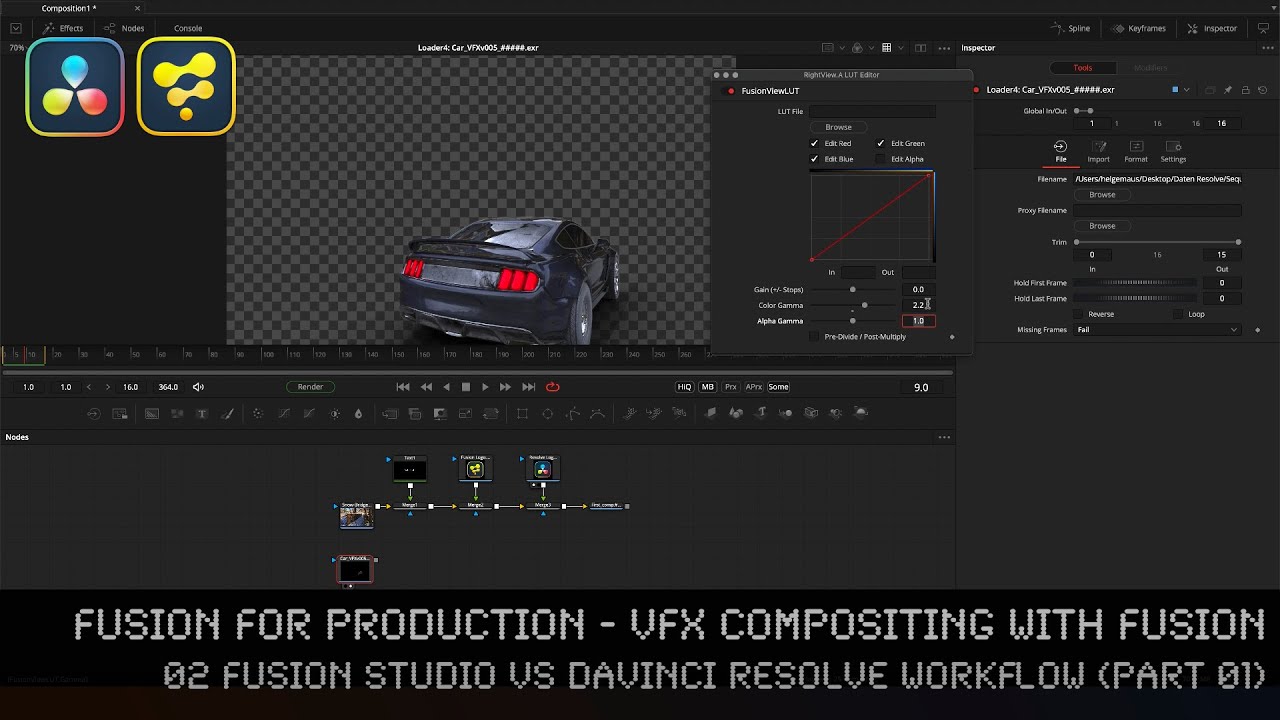Stop playback
The image size is (1280, 720).
coord(465,387)
